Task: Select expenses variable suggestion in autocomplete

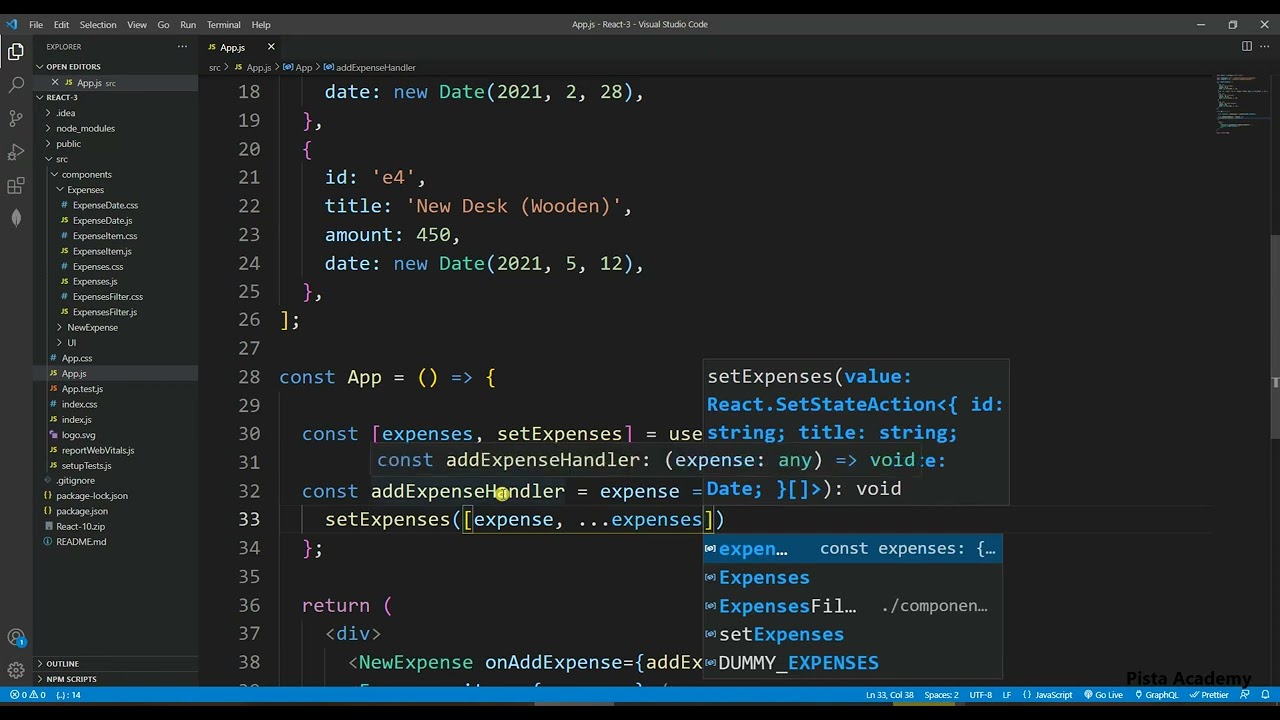Action: (852, 549)
